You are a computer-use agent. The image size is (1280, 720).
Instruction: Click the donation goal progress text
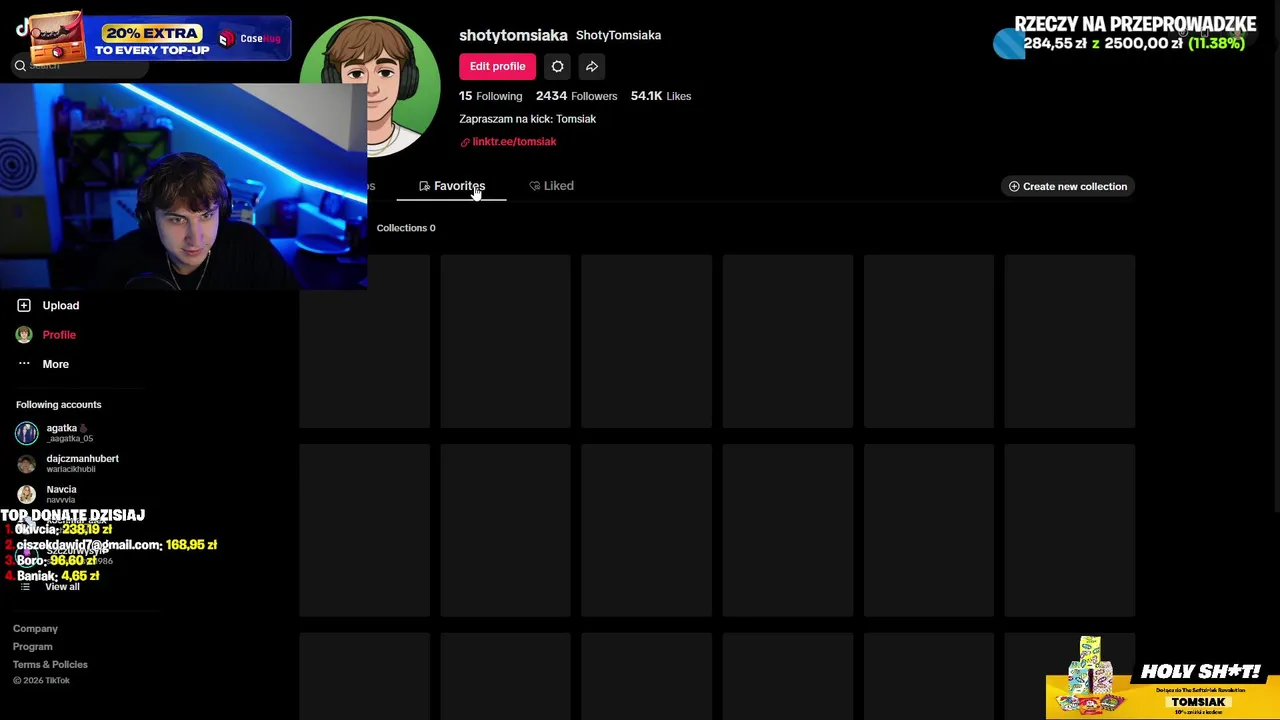[x=1134, y=43]
